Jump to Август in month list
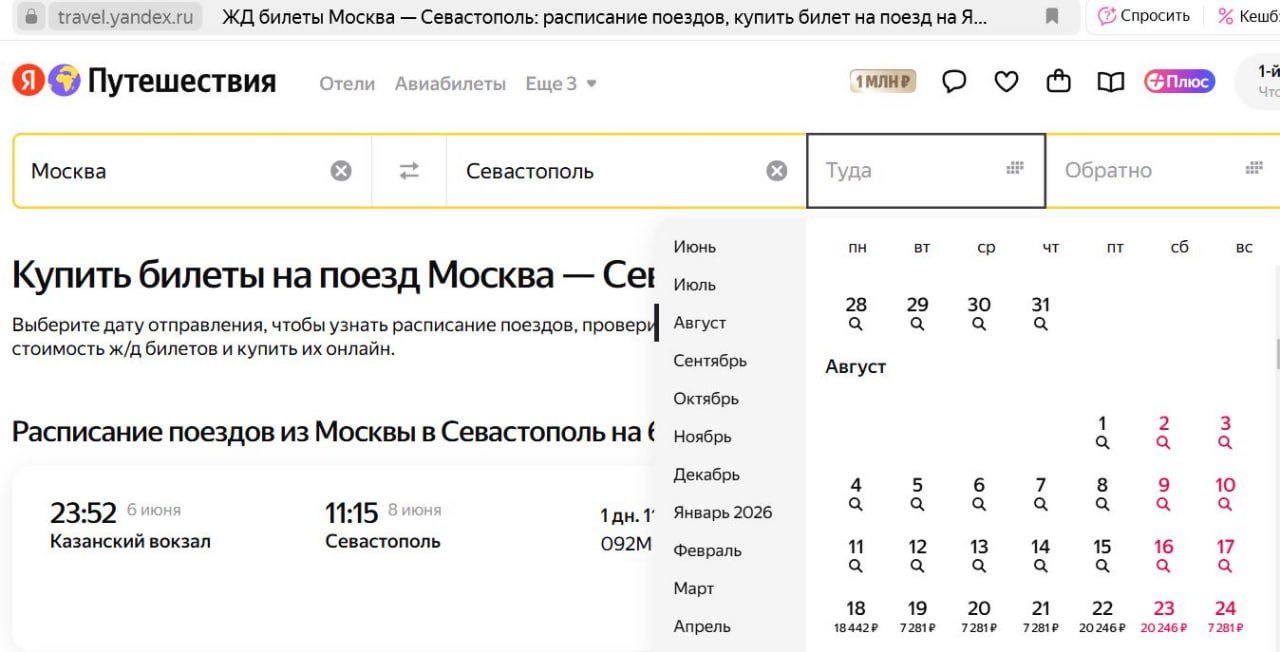Image resolution: width=1280 pixels, height=652 pixels. click(700, 323)
